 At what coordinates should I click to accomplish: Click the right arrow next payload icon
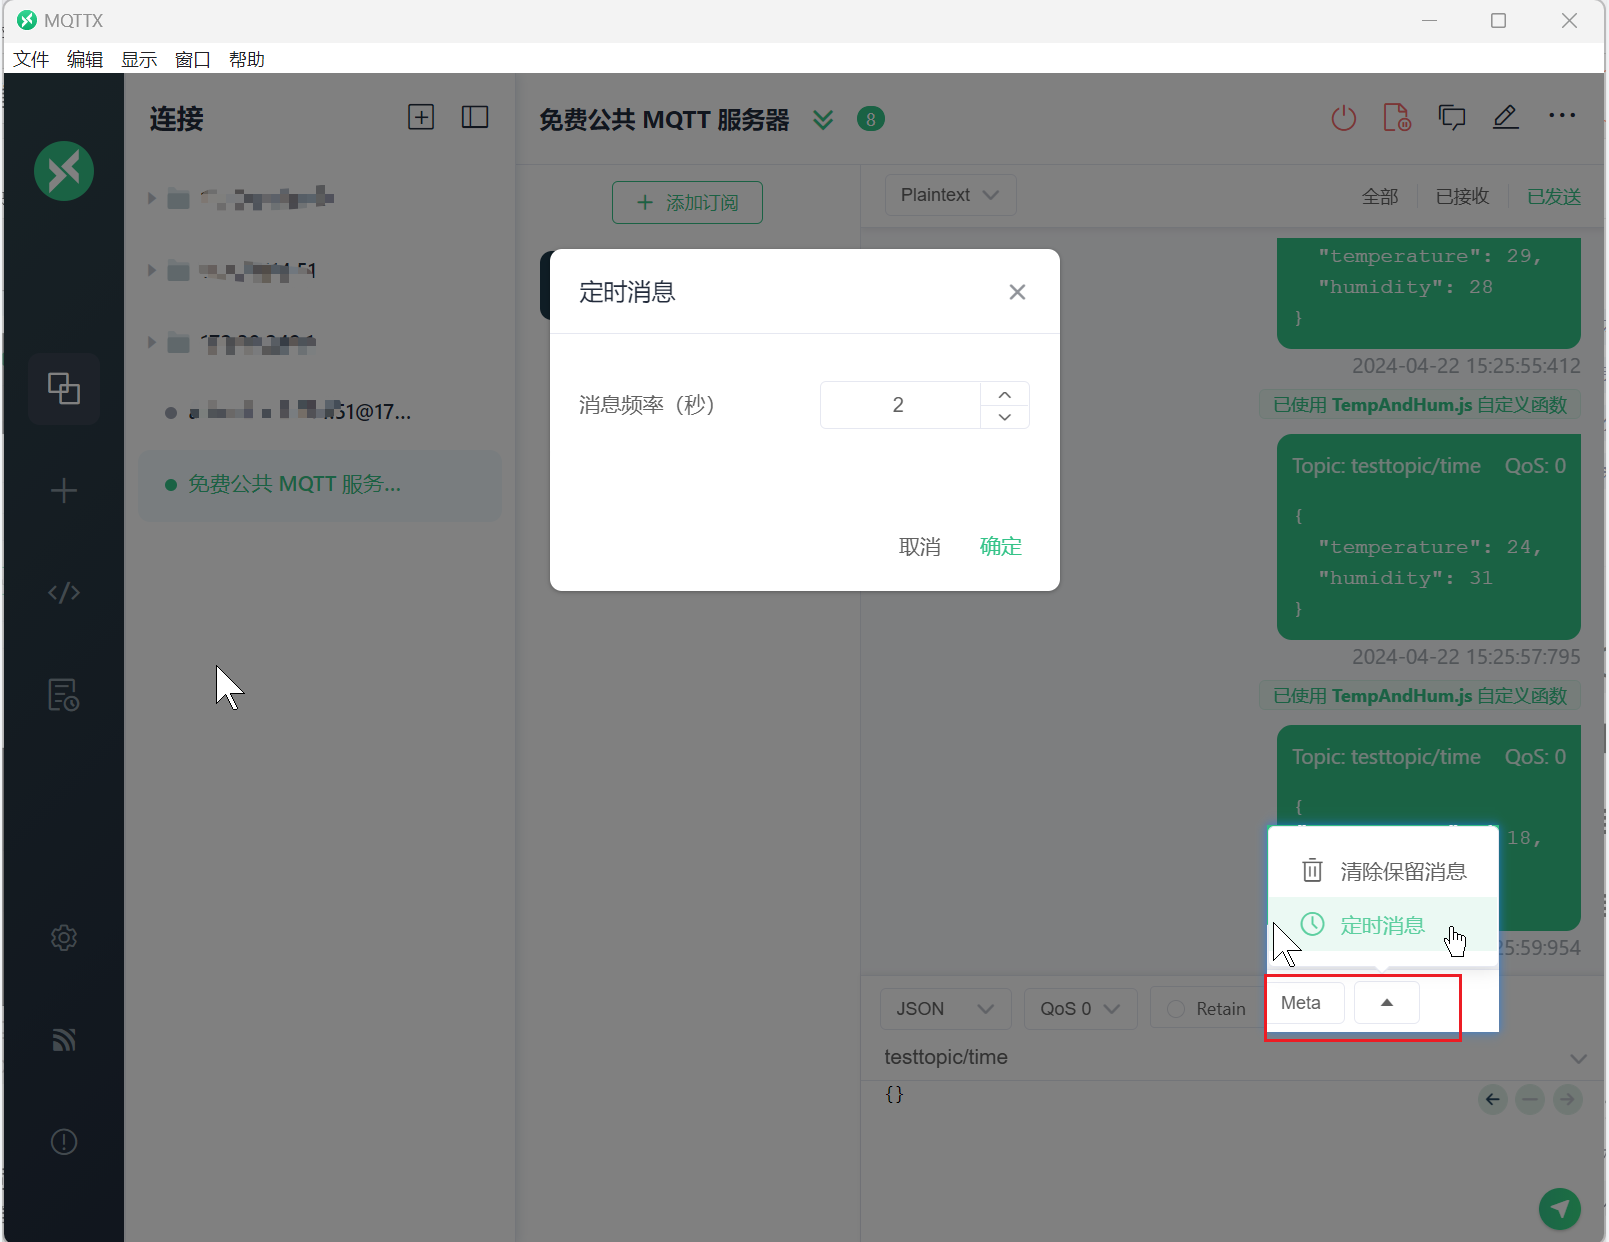pyautogui.click(x=1568, y=1100)
